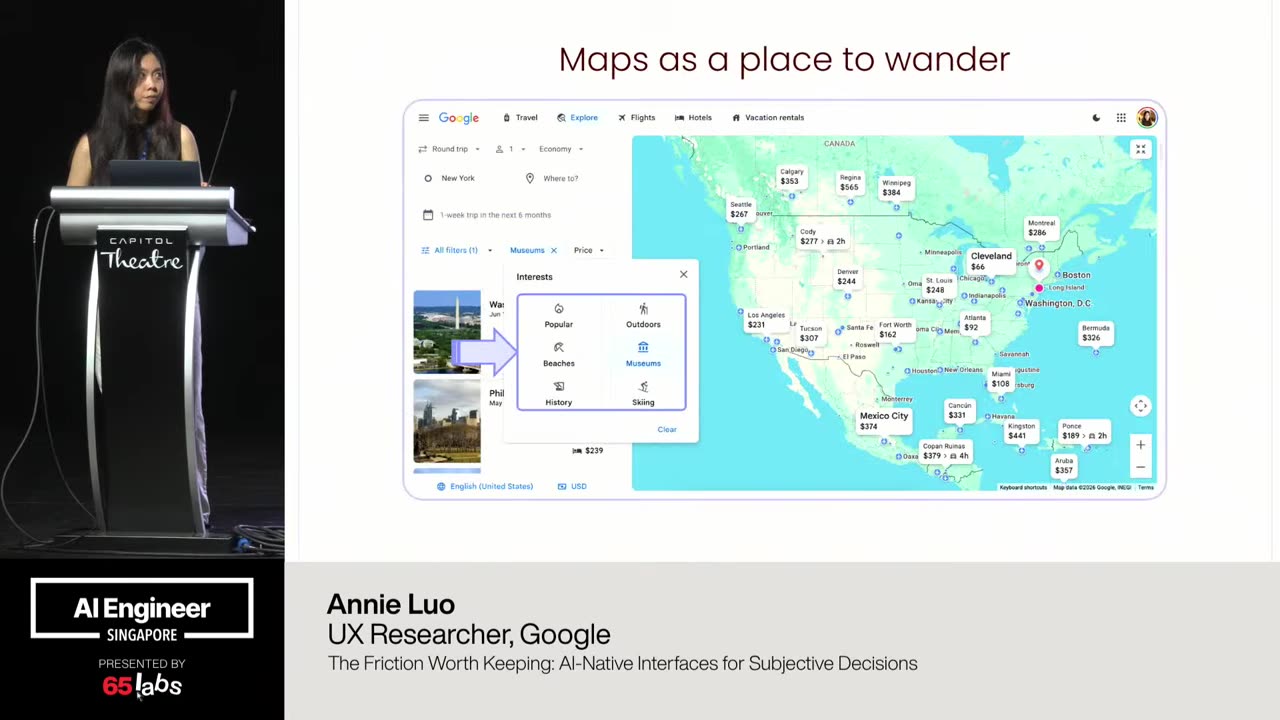Select the Skiing interest

(x=643, y=393)
